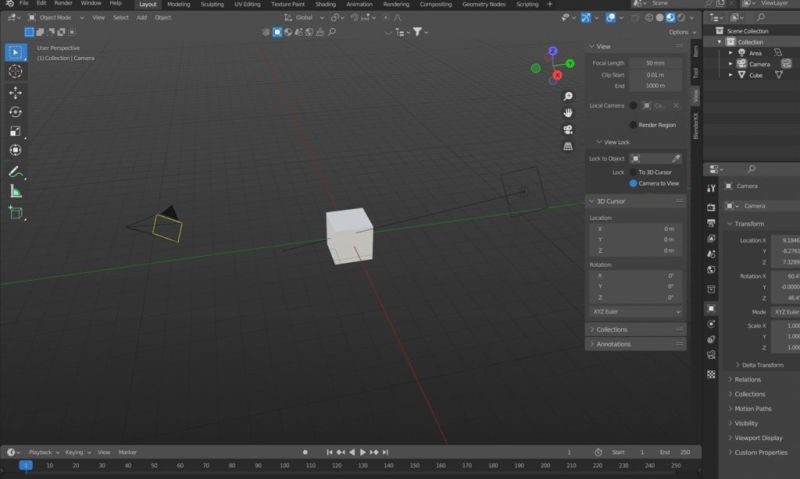Screen dimensions: 800x479
Task: Expand the Cube item in outliner
Action: (730, 75)
